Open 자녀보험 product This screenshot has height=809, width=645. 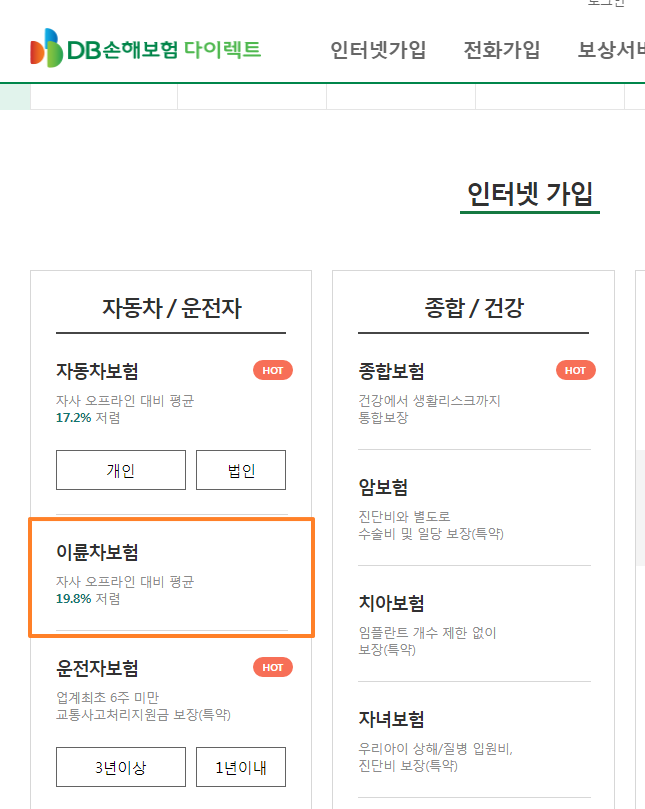coord(391,719)
